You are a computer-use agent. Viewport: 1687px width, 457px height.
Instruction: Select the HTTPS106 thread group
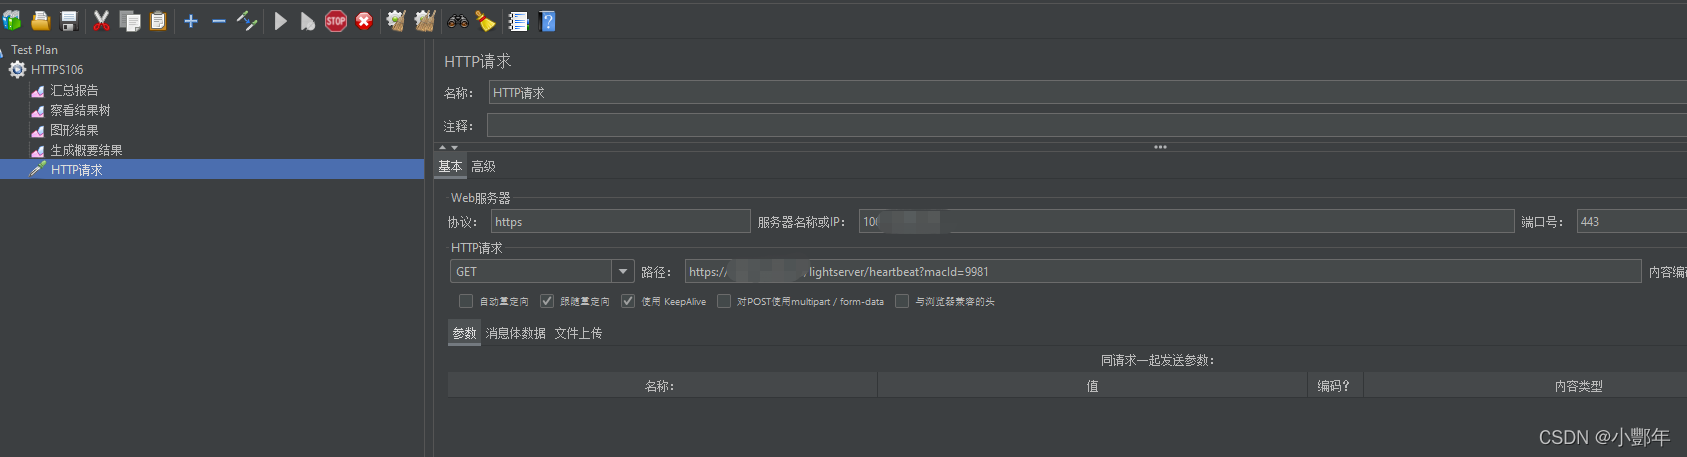click(57, 70)
